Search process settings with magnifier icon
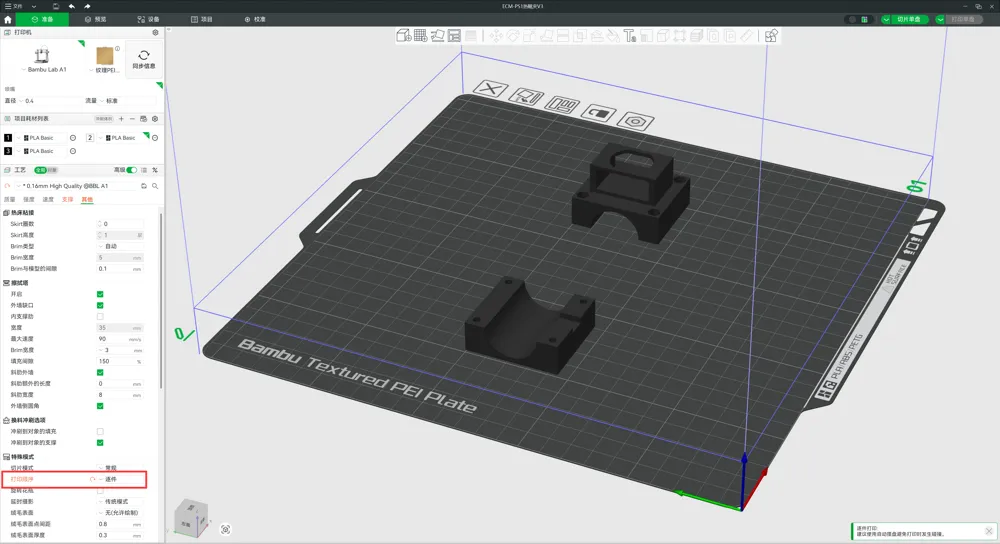 click(x=155, y=186)
